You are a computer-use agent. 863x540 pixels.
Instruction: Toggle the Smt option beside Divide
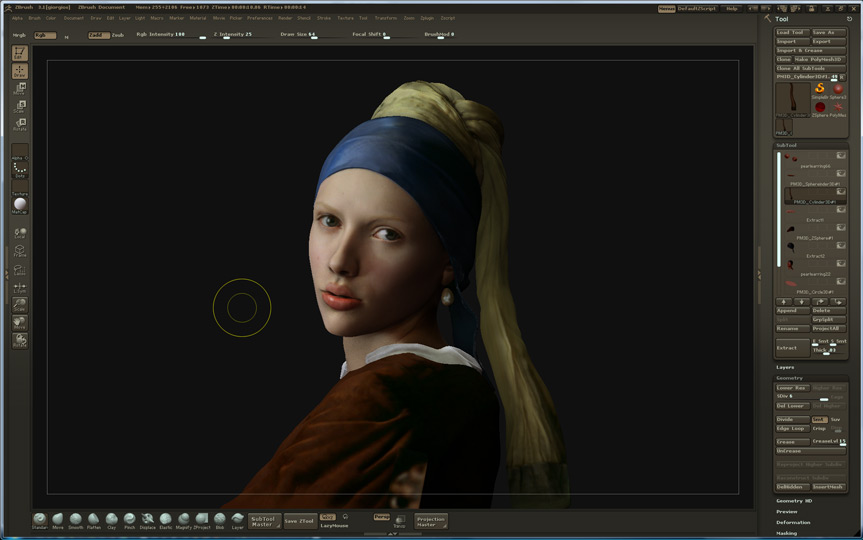819,419
